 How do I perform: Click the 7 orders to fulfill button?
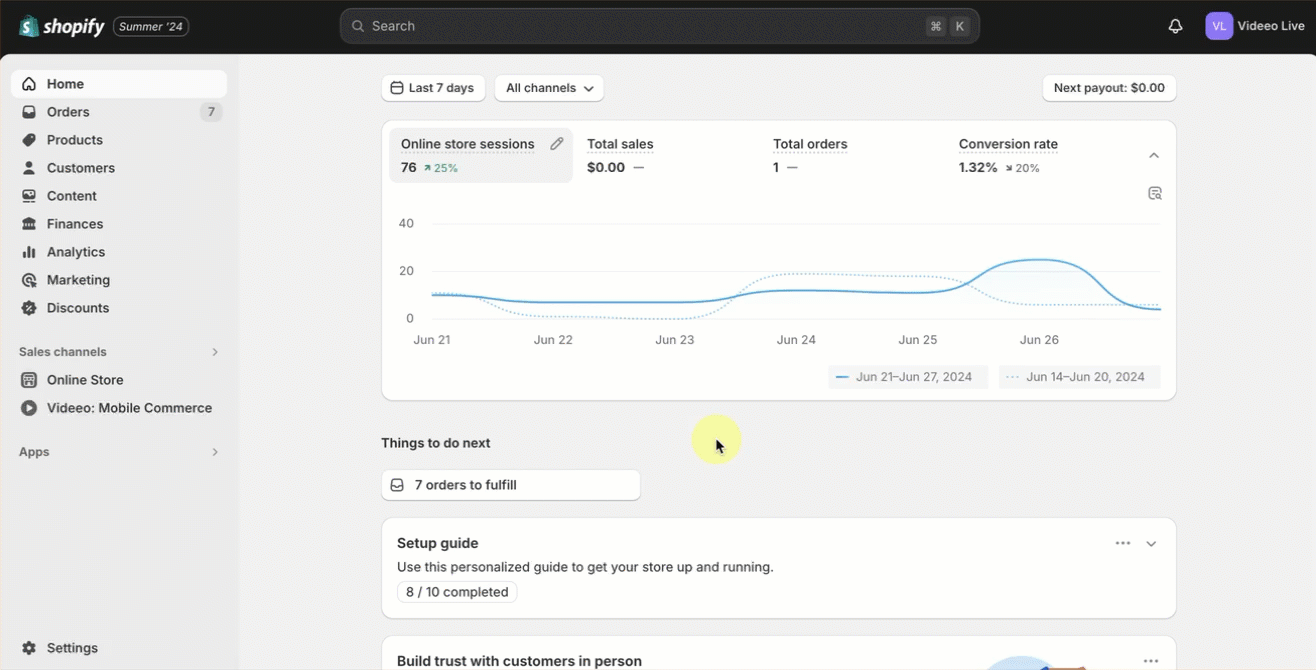click(x=510, y=485)
